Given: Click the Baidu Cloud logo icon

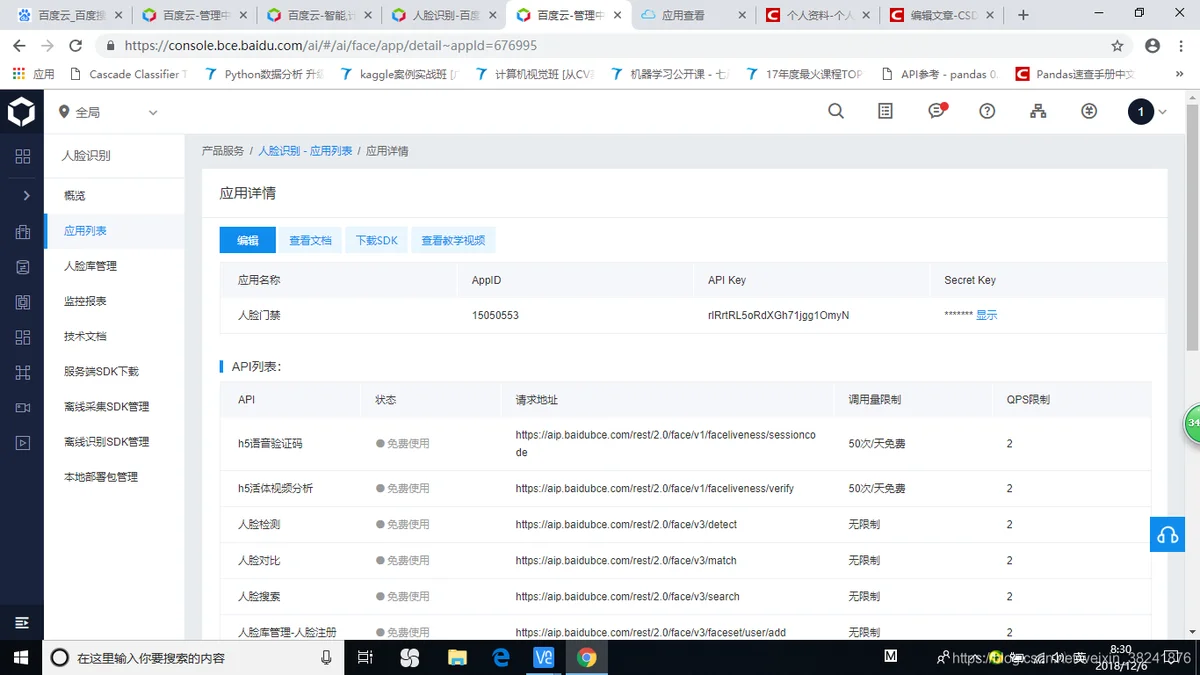Looking at the screenshot, I should coord(21,112).
